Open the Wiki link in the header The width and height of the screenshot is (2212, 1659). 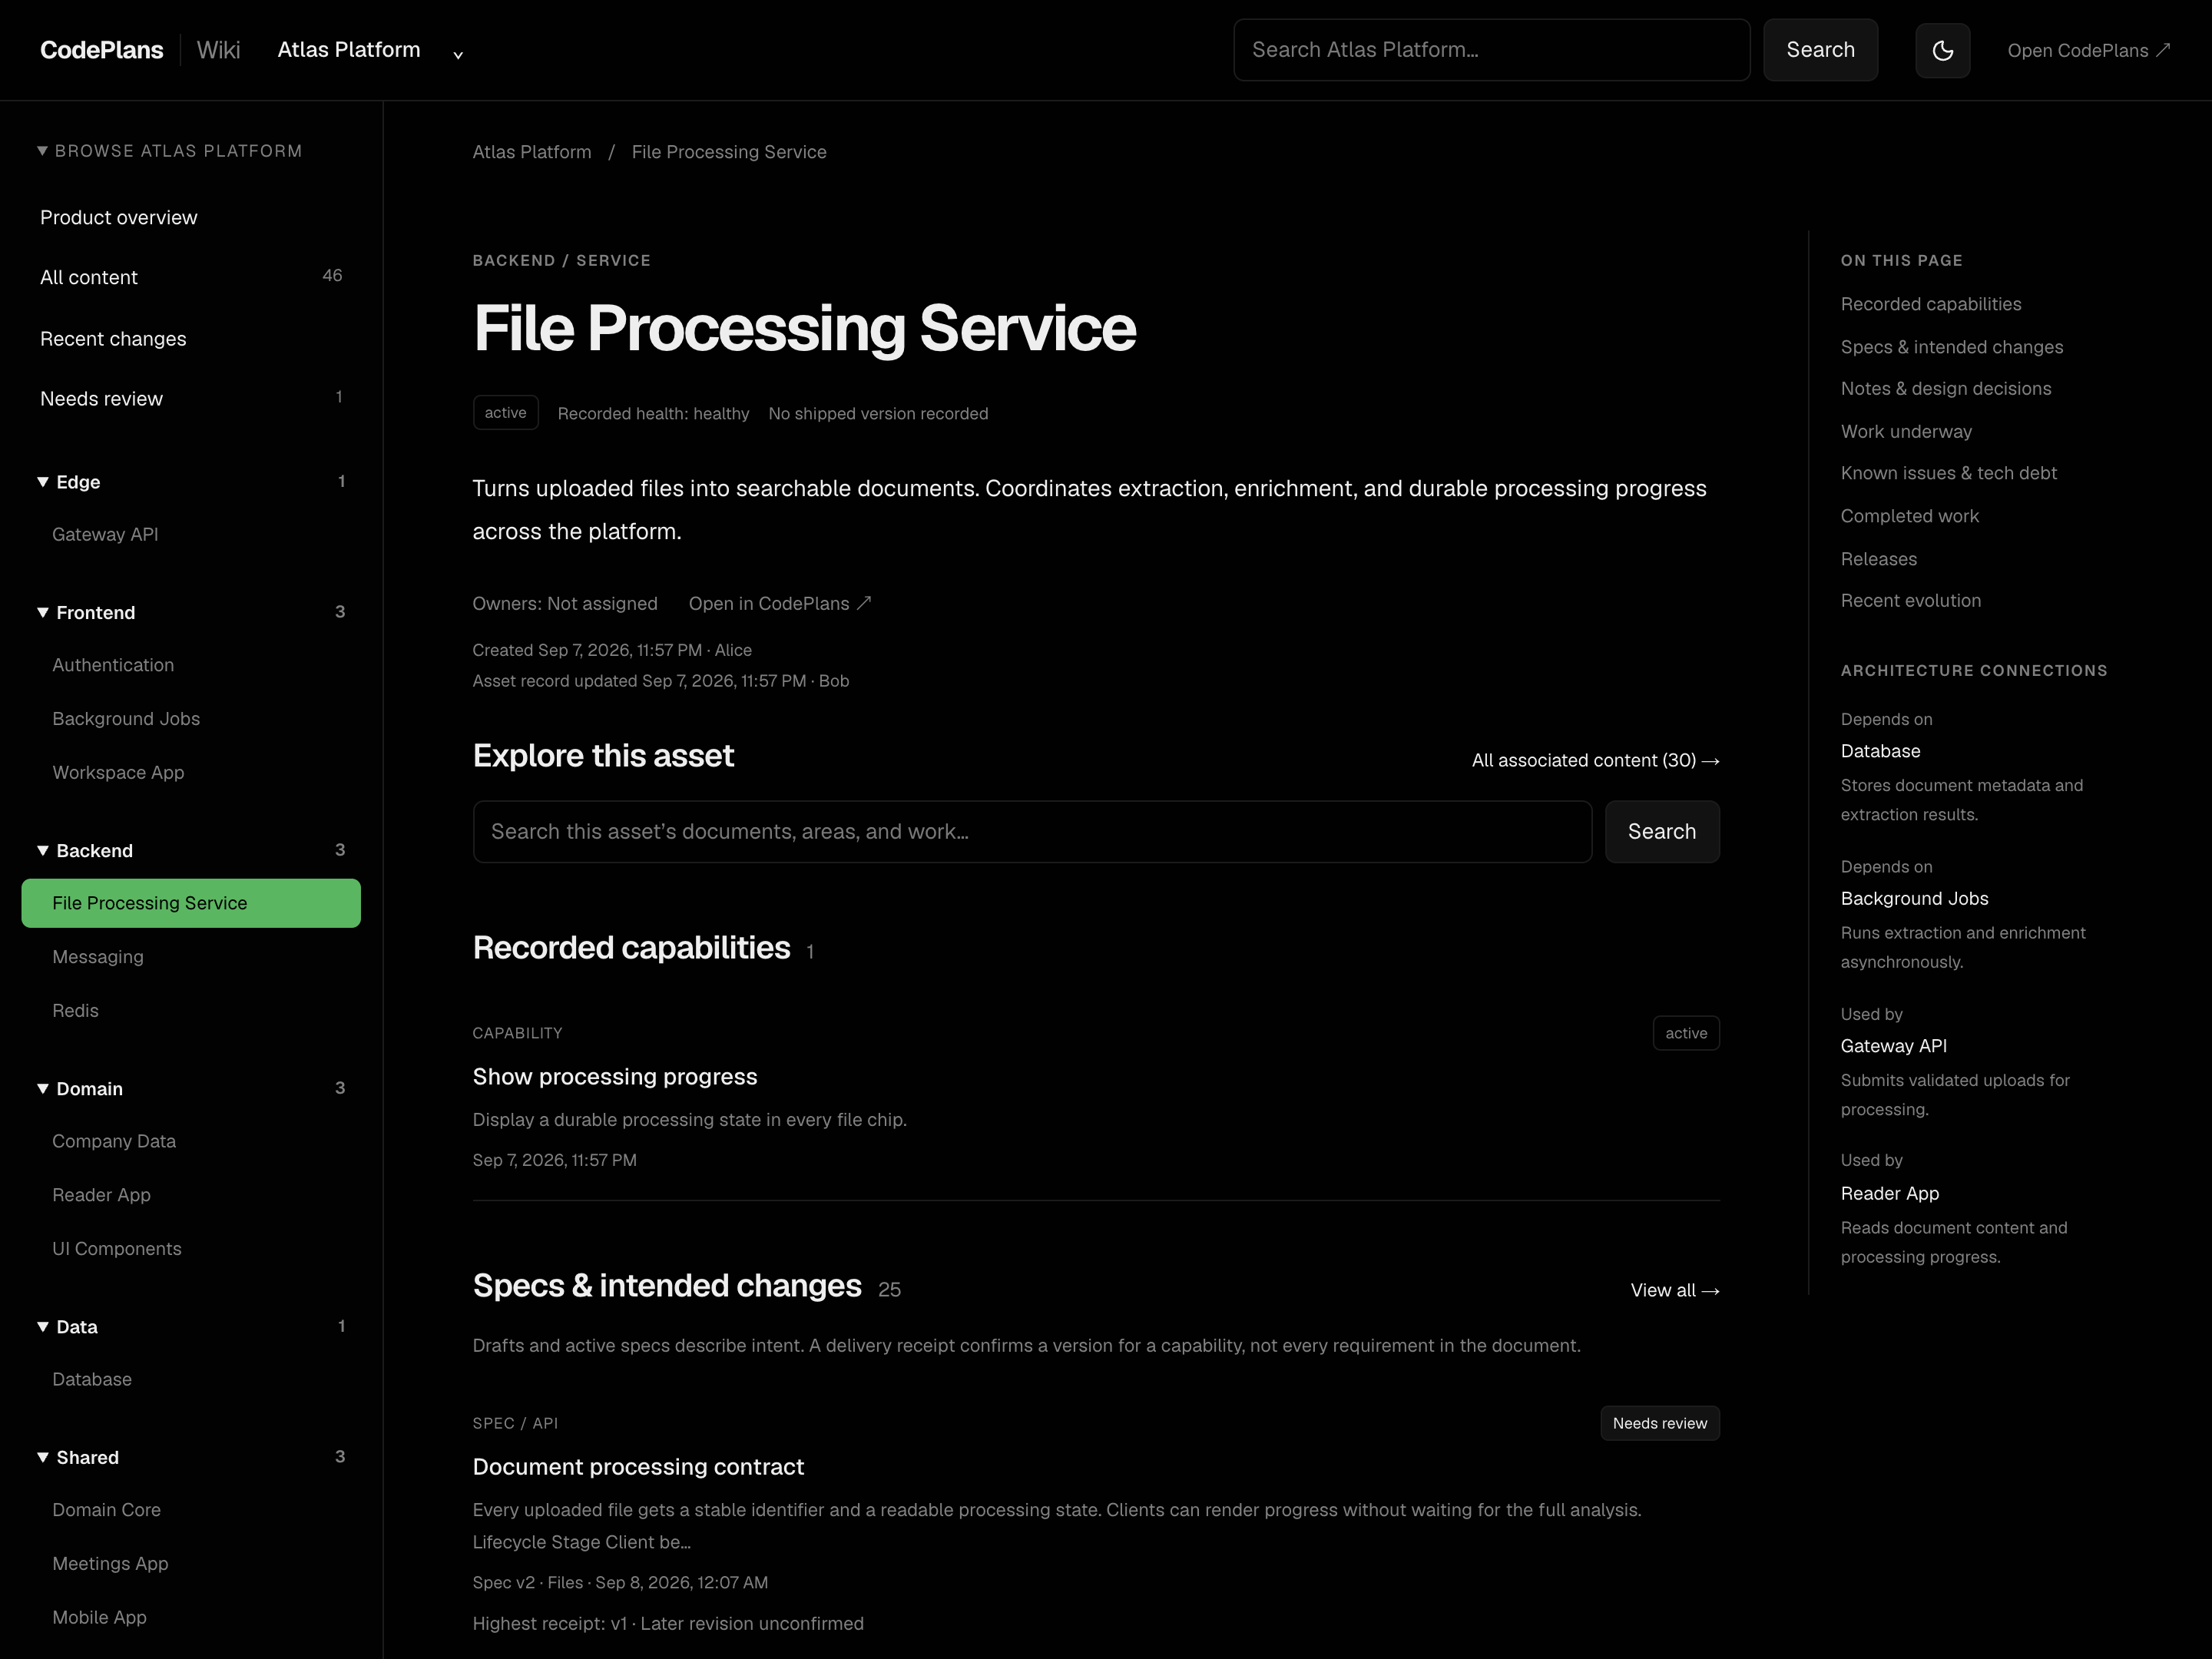218,50
